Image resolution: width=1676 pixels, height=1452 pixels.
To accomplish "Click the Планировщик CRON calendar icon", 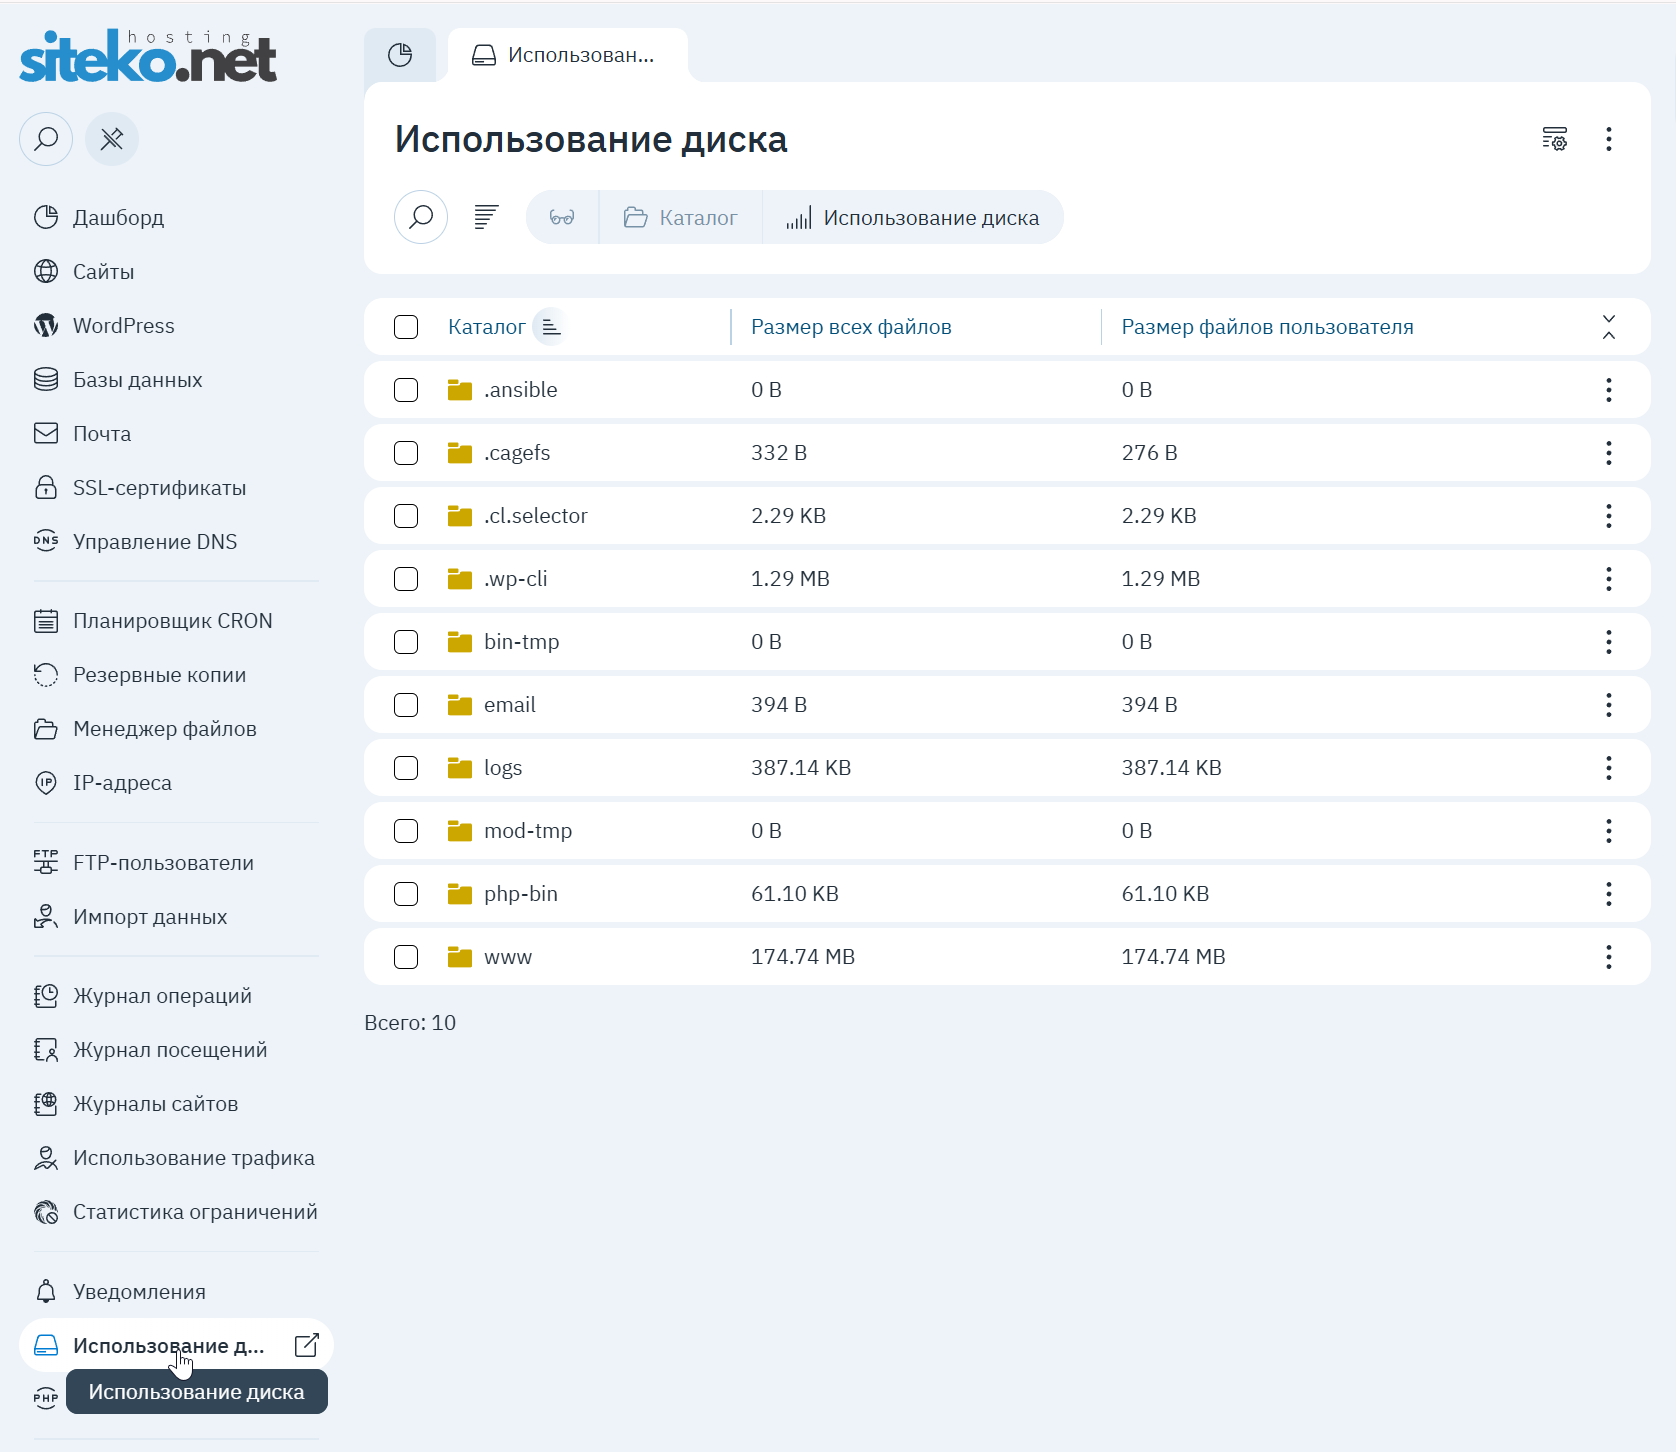I will (46, 621).
